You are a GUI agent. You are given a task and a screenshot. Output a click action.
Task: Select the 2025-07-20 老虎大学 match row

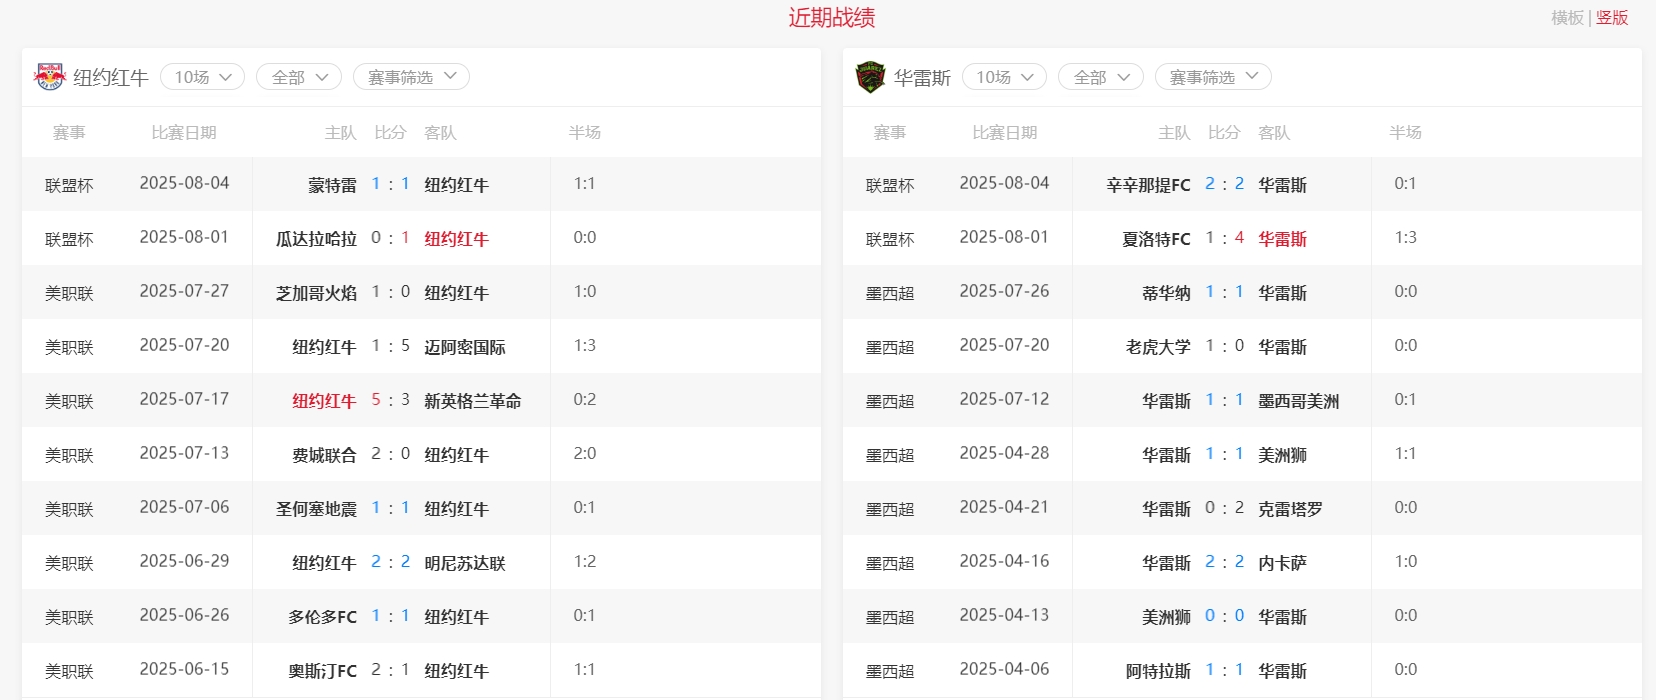pos(1004,346)
